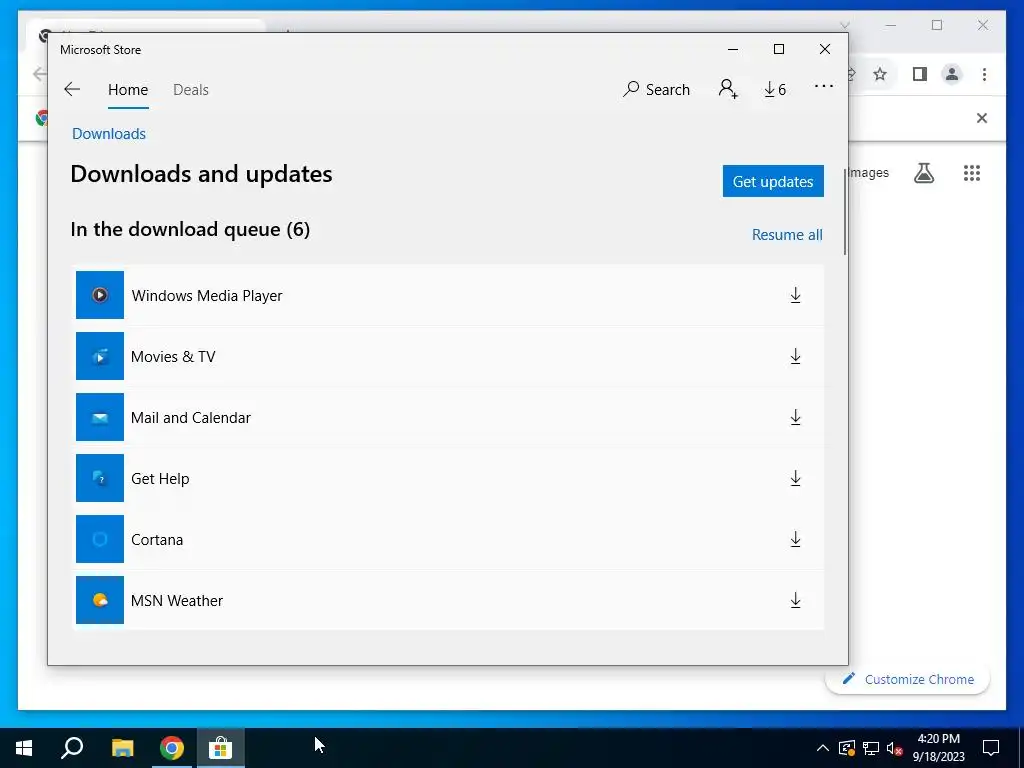1024x768 pixels.
Task: Click the Store window vertical scrollbar
Action: click(x=844, y=212)
